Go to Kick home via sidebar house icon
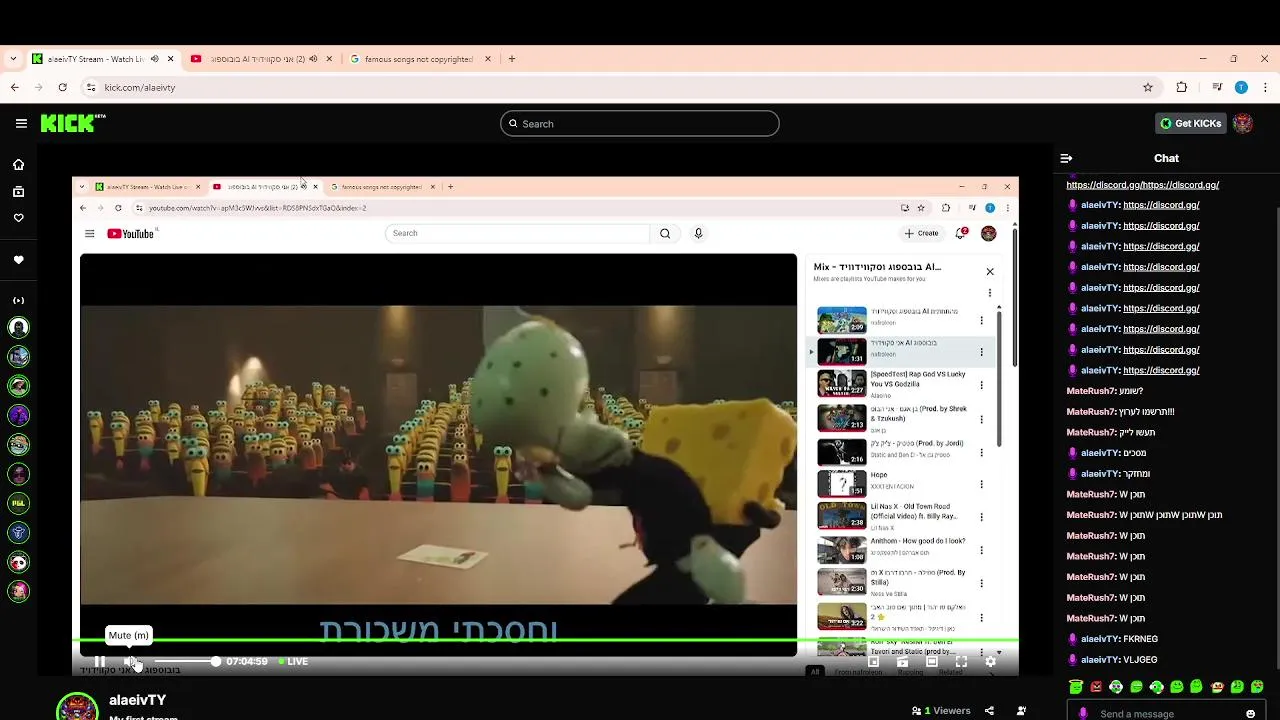Viewport: 1280px width, 720px height. point(18,164)
